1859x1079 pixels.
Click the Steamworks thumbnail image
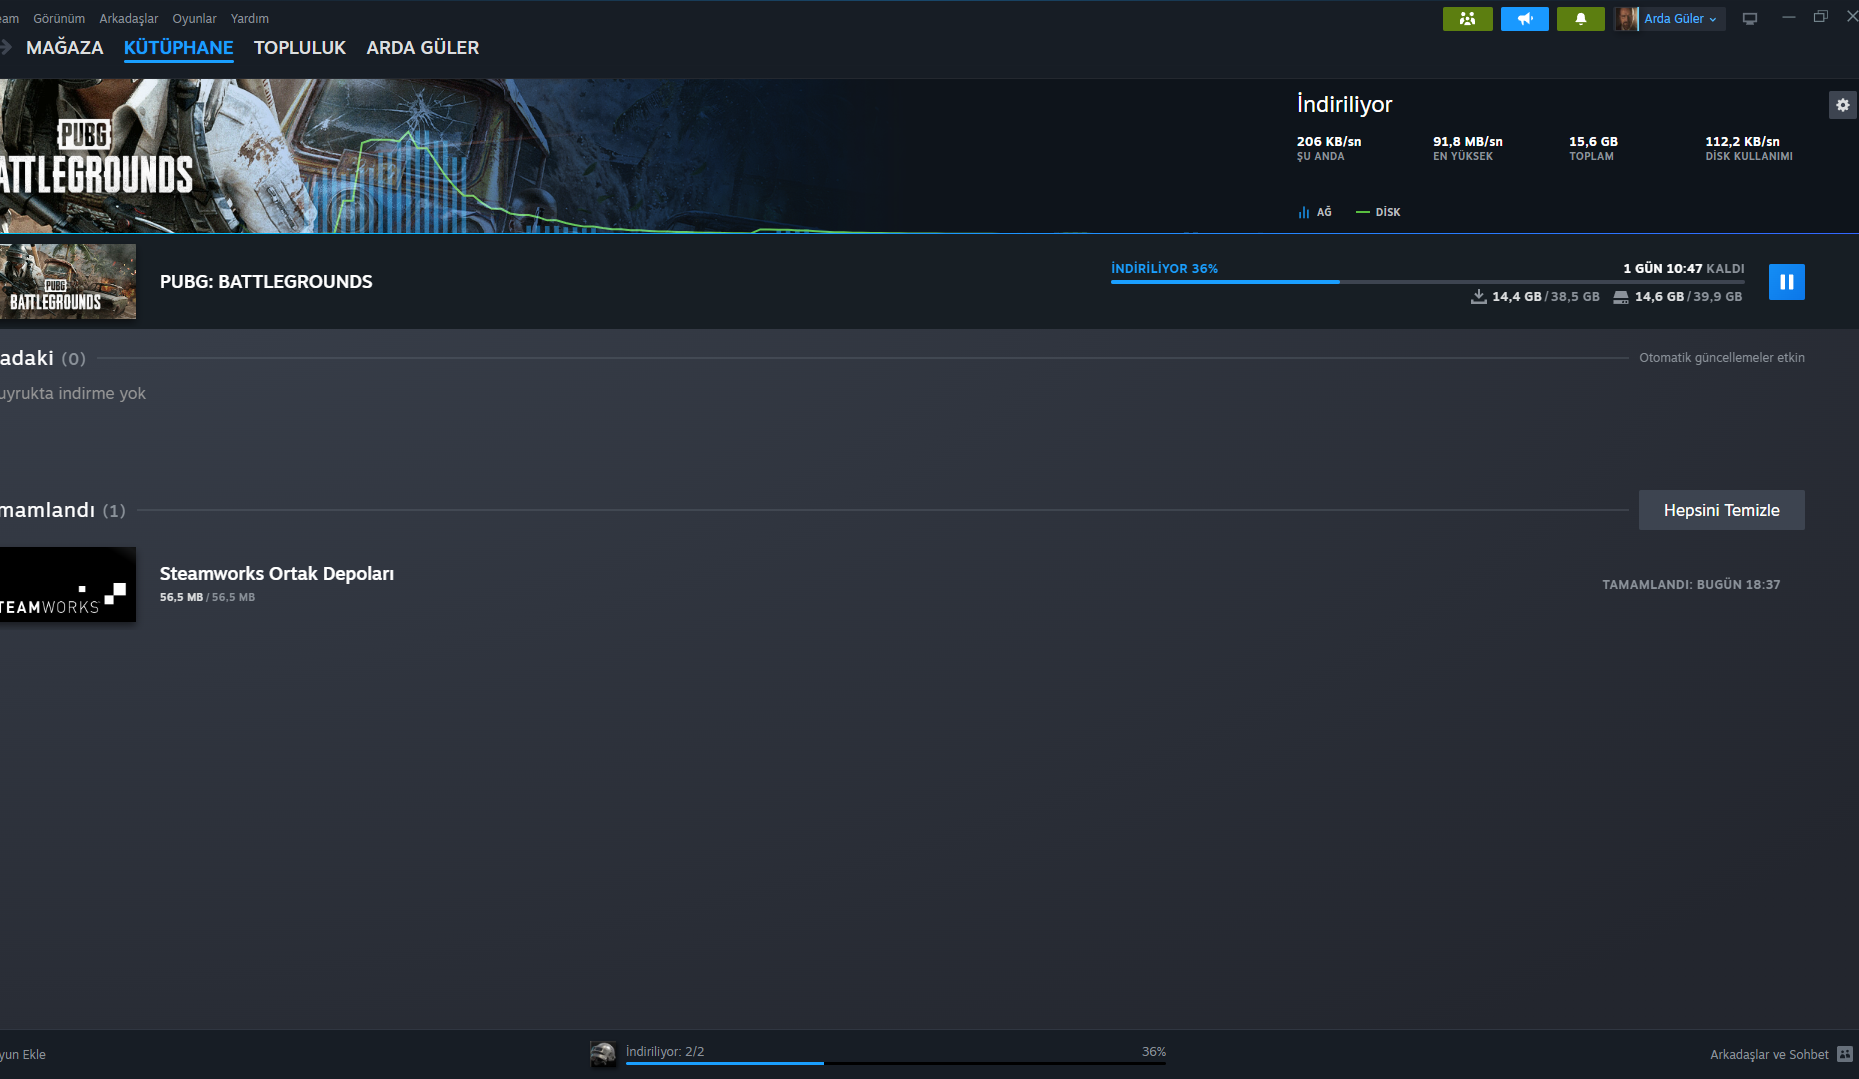coord(68,585)
